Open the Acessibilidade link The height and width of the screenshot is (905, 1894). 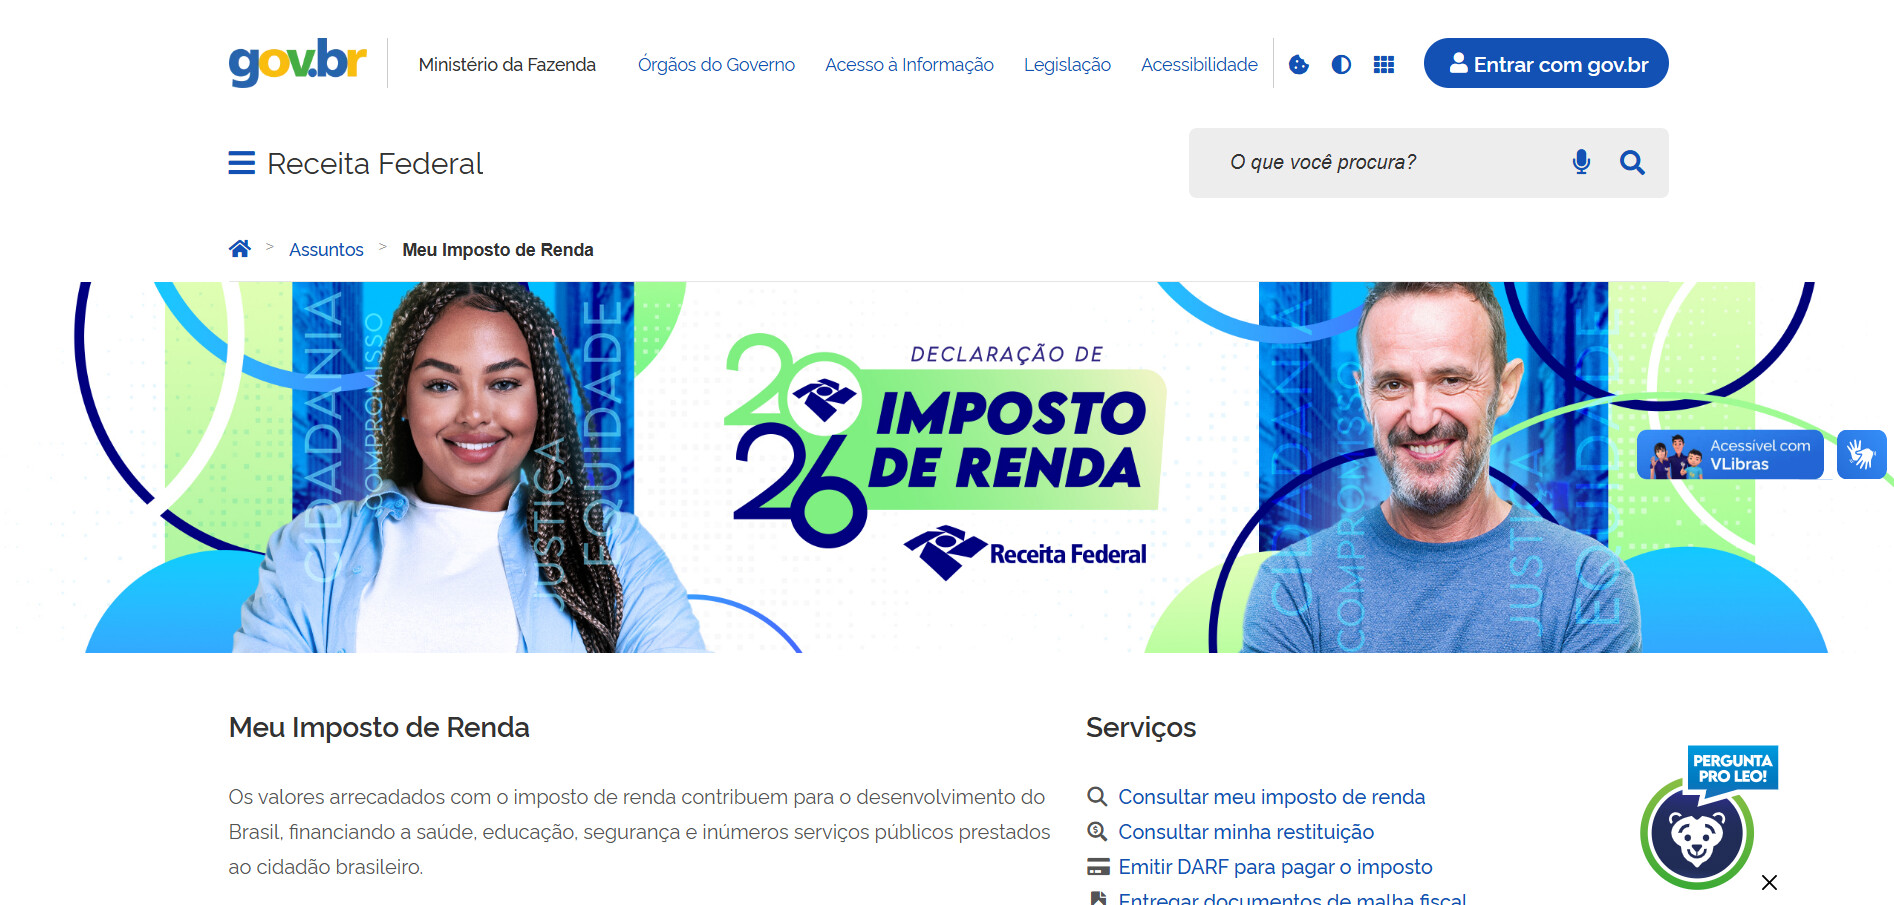tap(1199, 64)
